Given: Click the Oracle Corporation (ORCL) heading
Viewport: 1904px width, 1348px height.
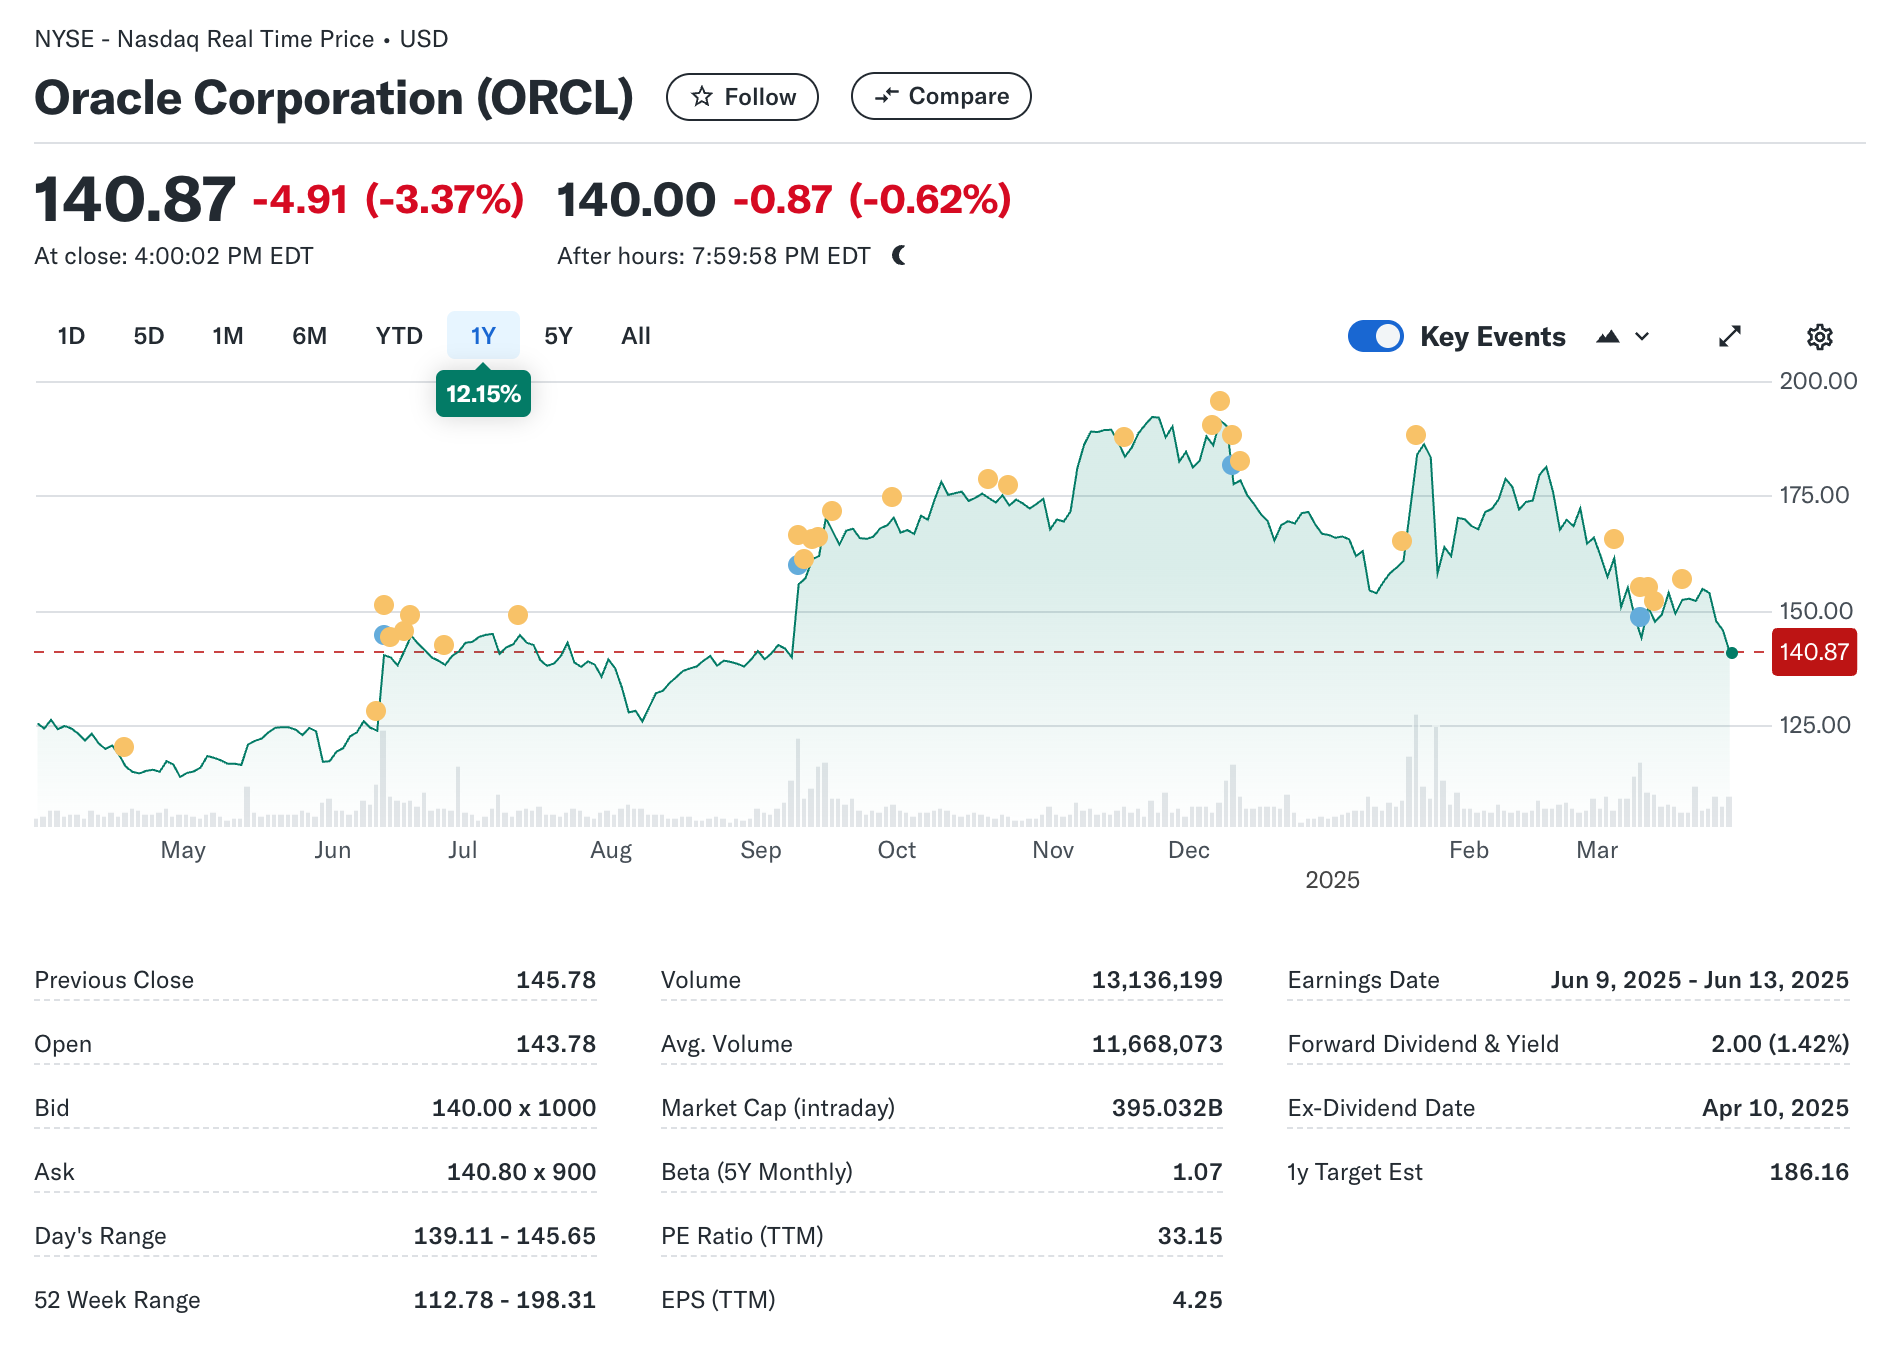Looking at the screenshot, I should [x=334, y=98].
